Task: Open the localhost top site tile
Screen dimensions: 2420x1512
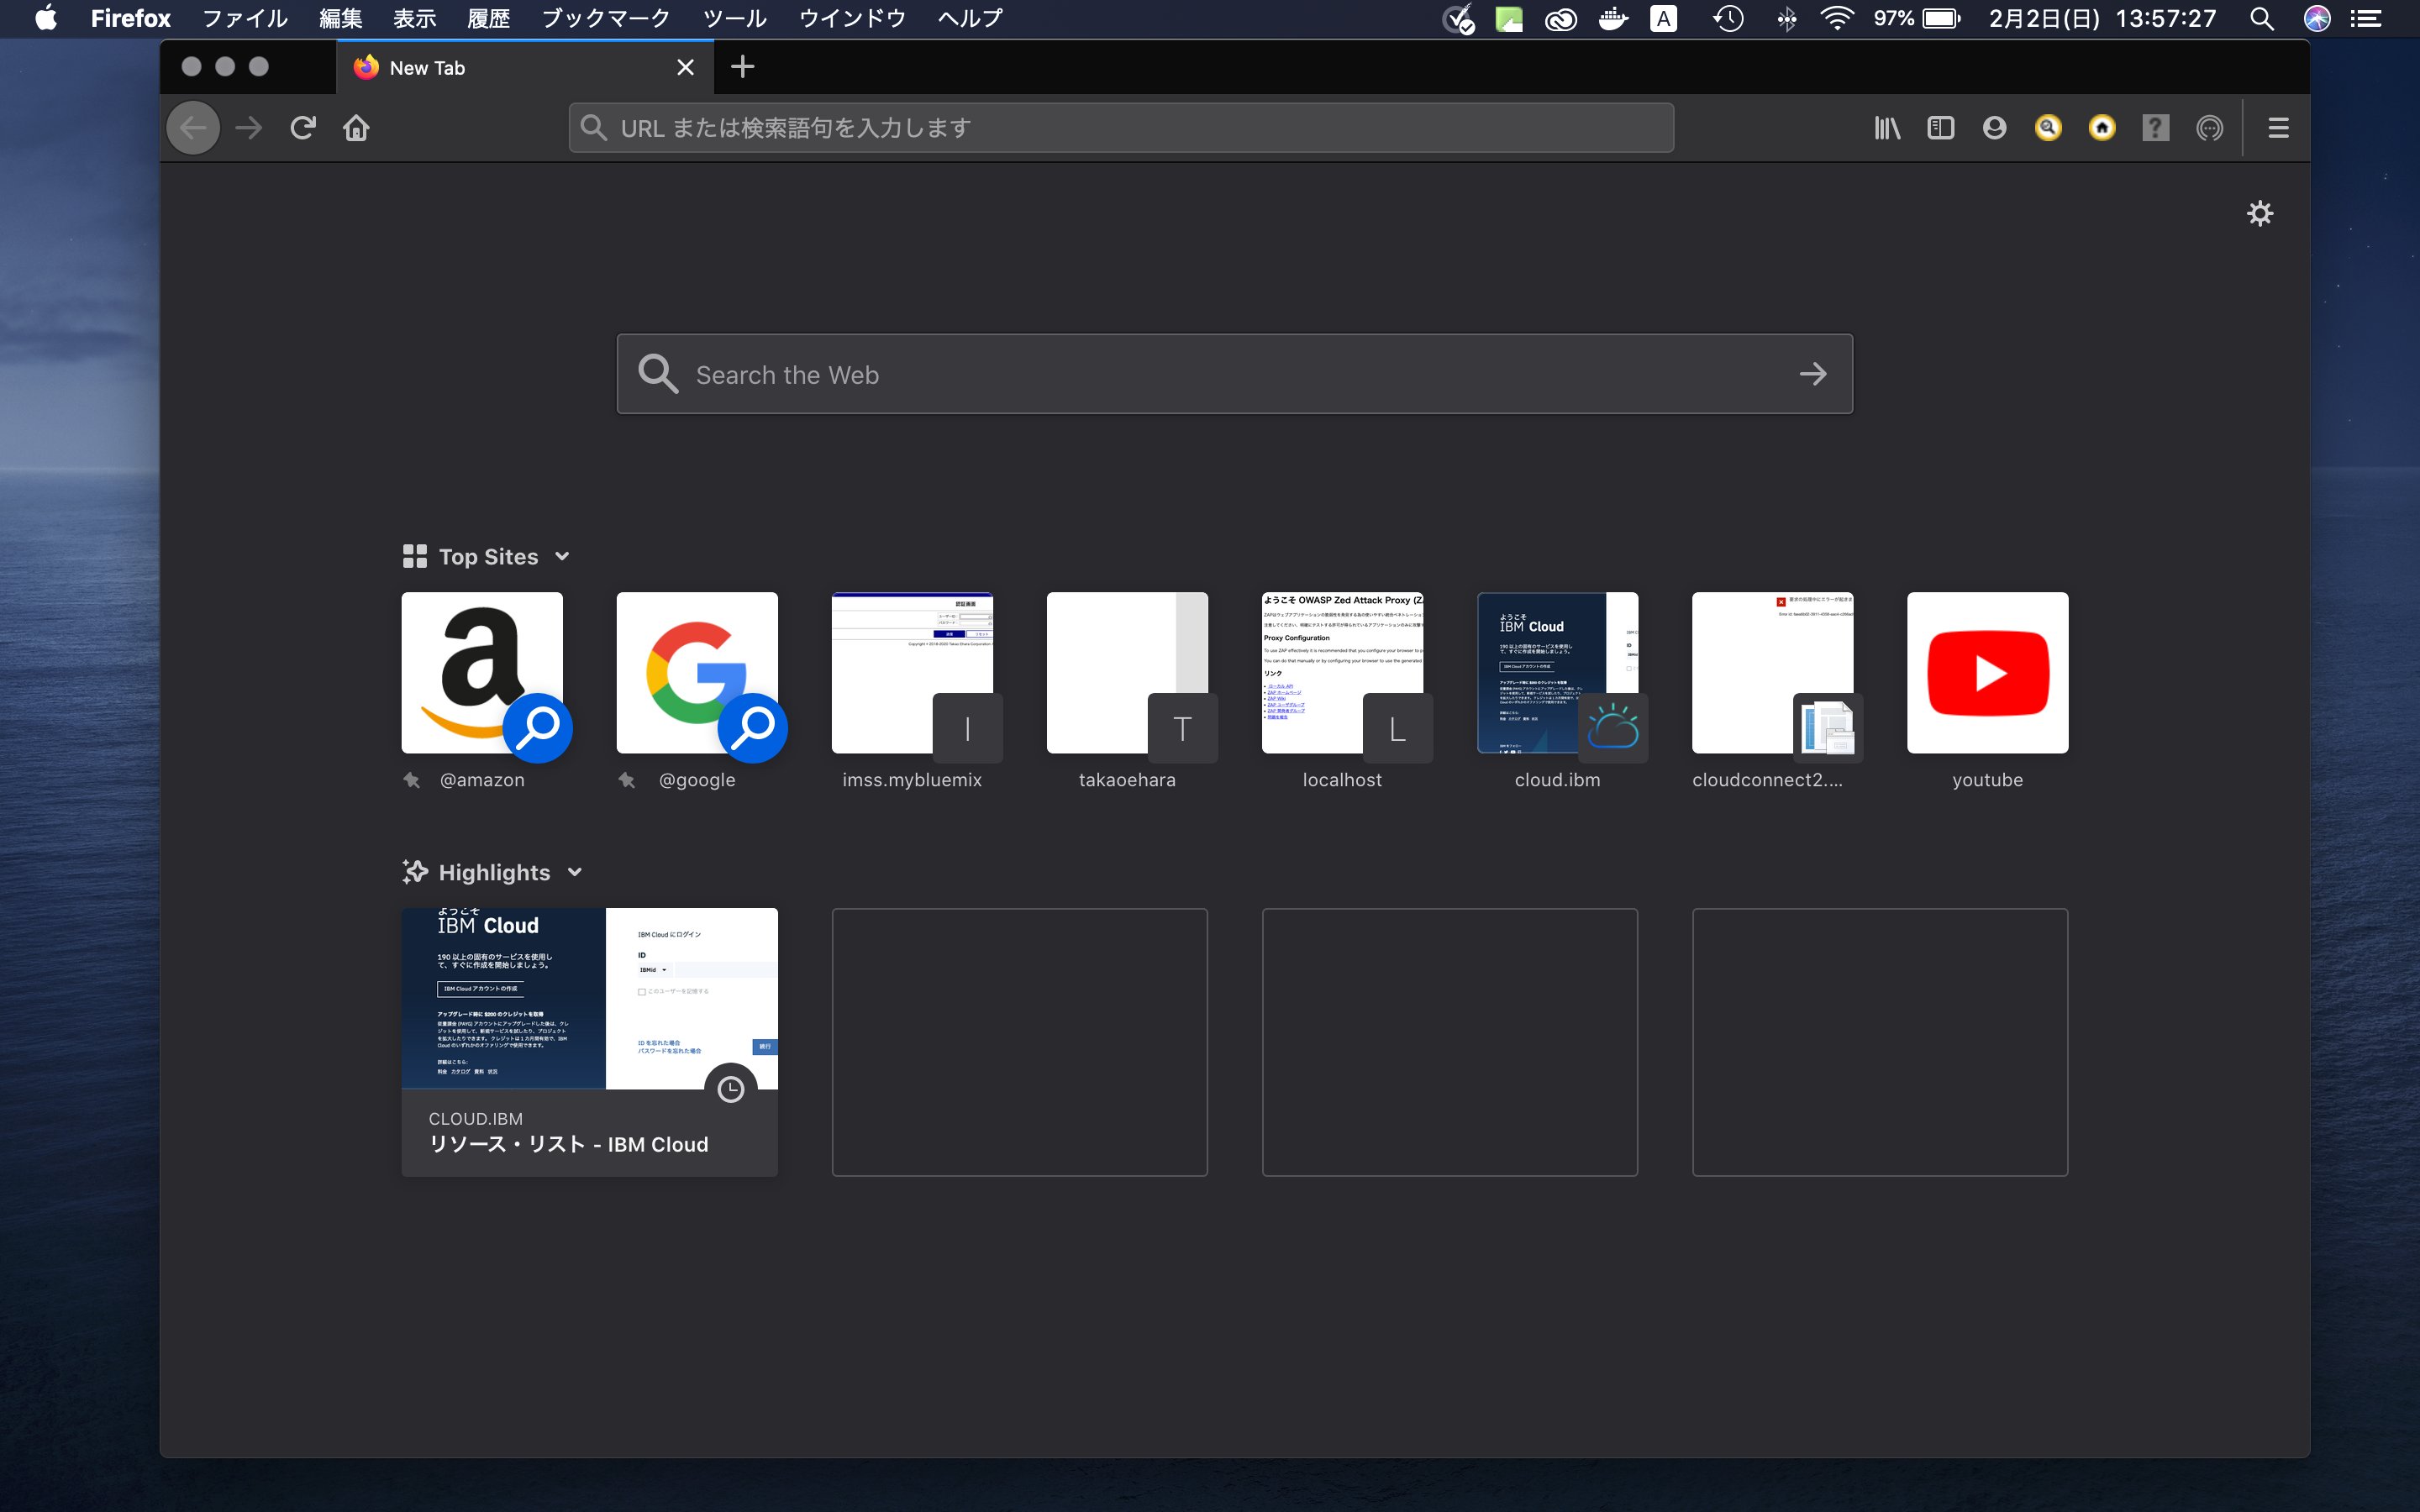Action: [1342, 673]
